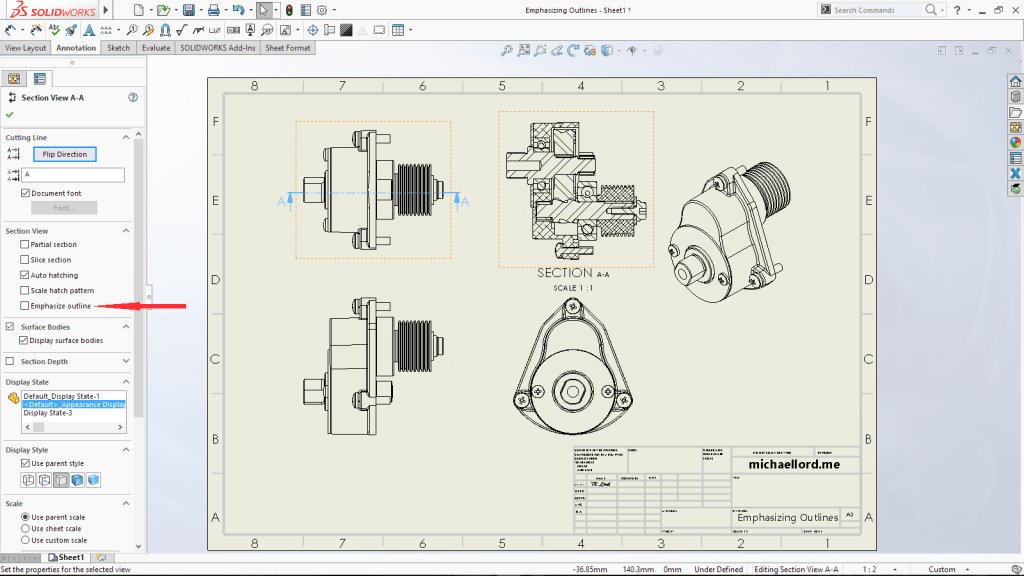Click the Rebuild traffic light icon
Screen dimensions: 1024x576
click(289, 10)
